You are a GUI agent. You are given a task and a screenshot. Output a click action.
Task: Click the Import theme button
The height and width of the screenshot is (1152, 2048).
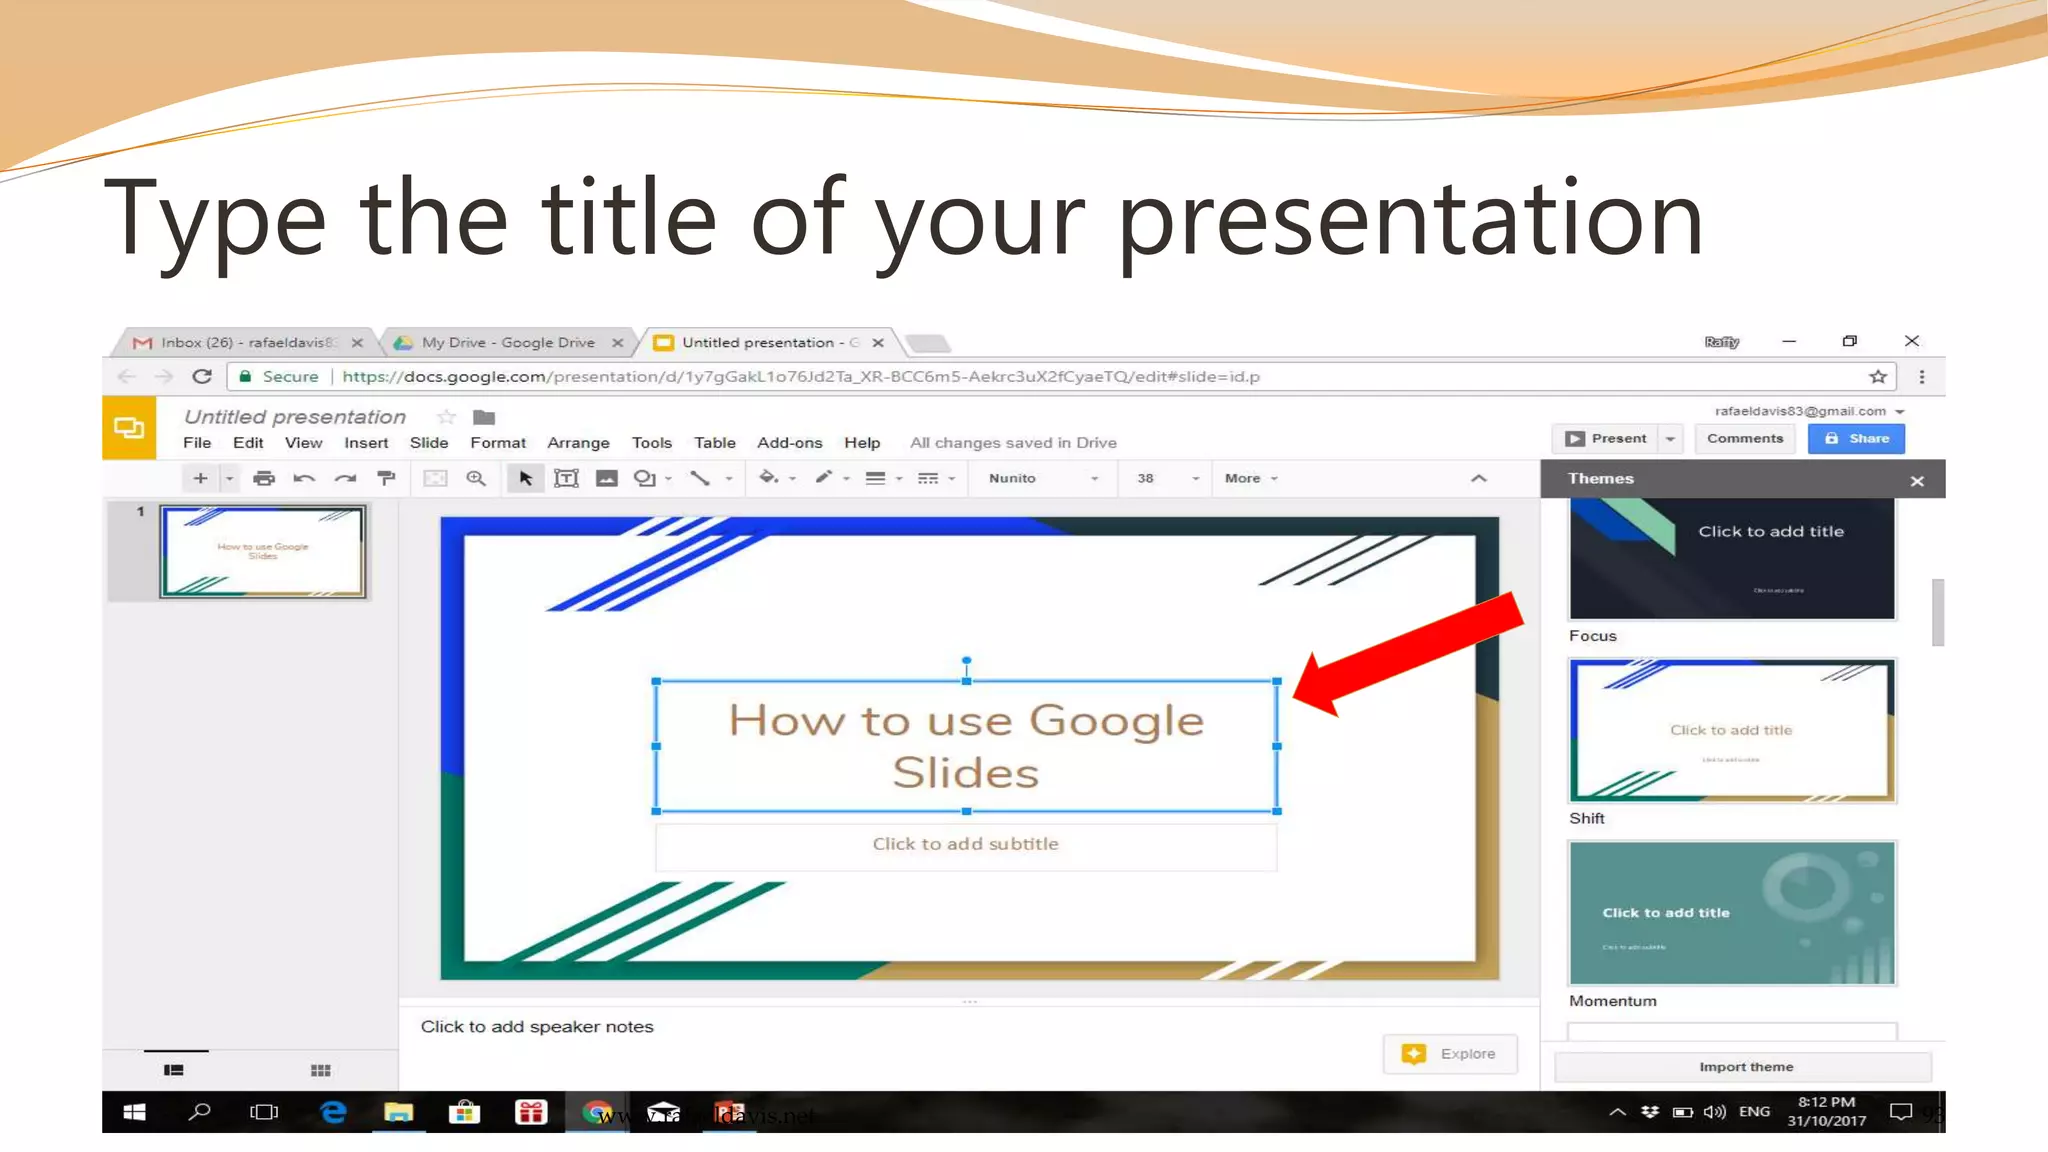tap(1745, 1067)
